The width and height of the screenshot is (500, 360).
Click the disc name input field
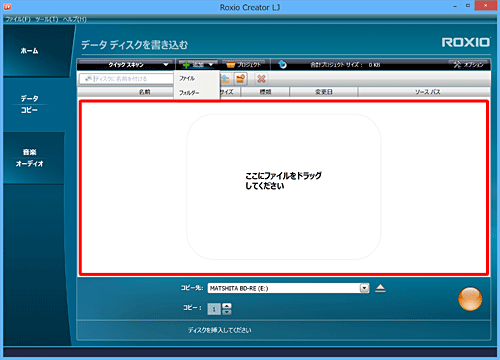(x=126, y=79)
